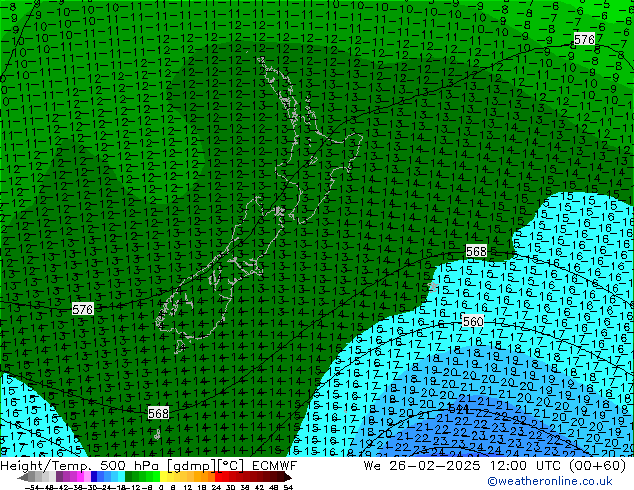Click the ECMWF model label
The image size is (634, 490).
pos(275,465)
